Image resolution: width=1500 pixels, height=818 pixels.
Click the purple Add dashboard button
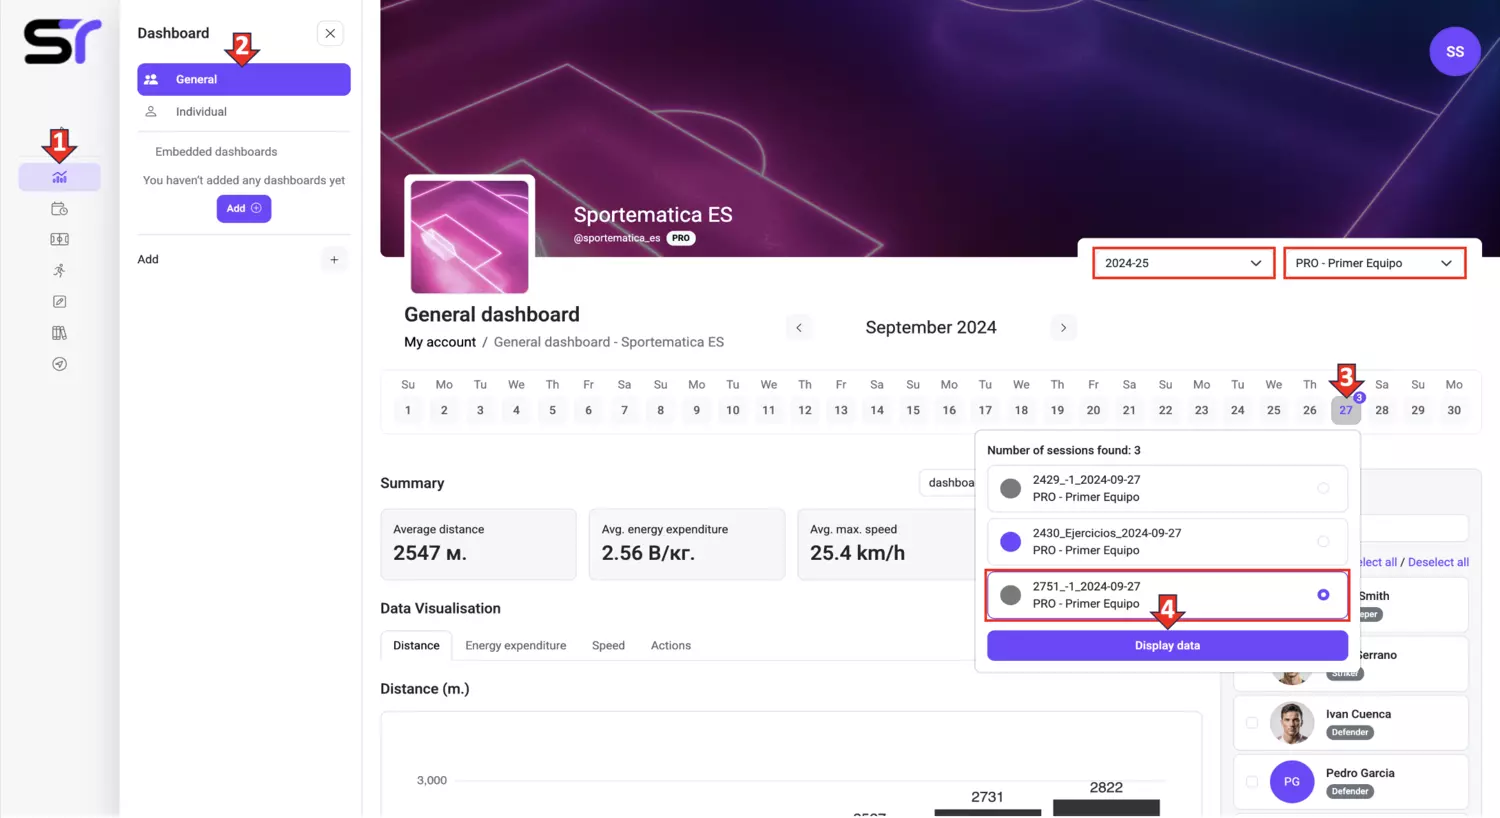point(244,208)
